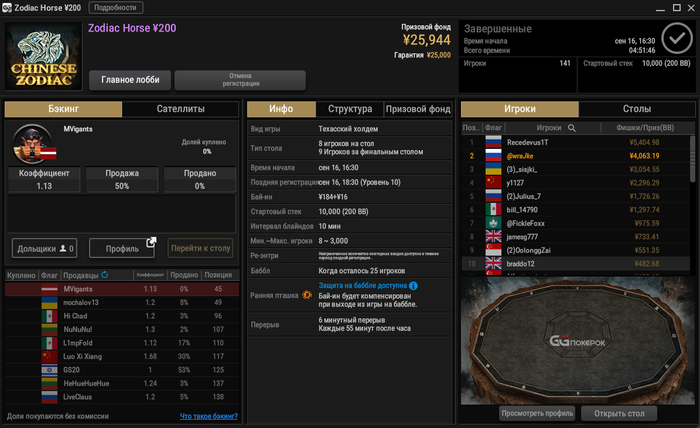
Task: Click the Zodiac Horse ¥200 tournament title
Action: tap(132, 28)
